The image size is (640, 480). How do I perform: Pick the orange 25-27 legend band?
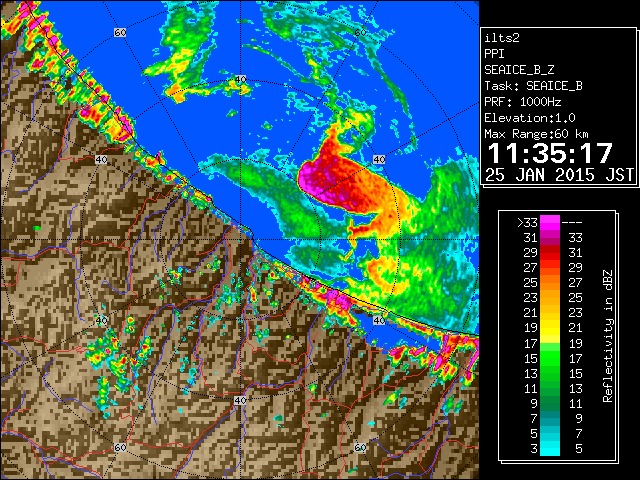tap(550, 282)
